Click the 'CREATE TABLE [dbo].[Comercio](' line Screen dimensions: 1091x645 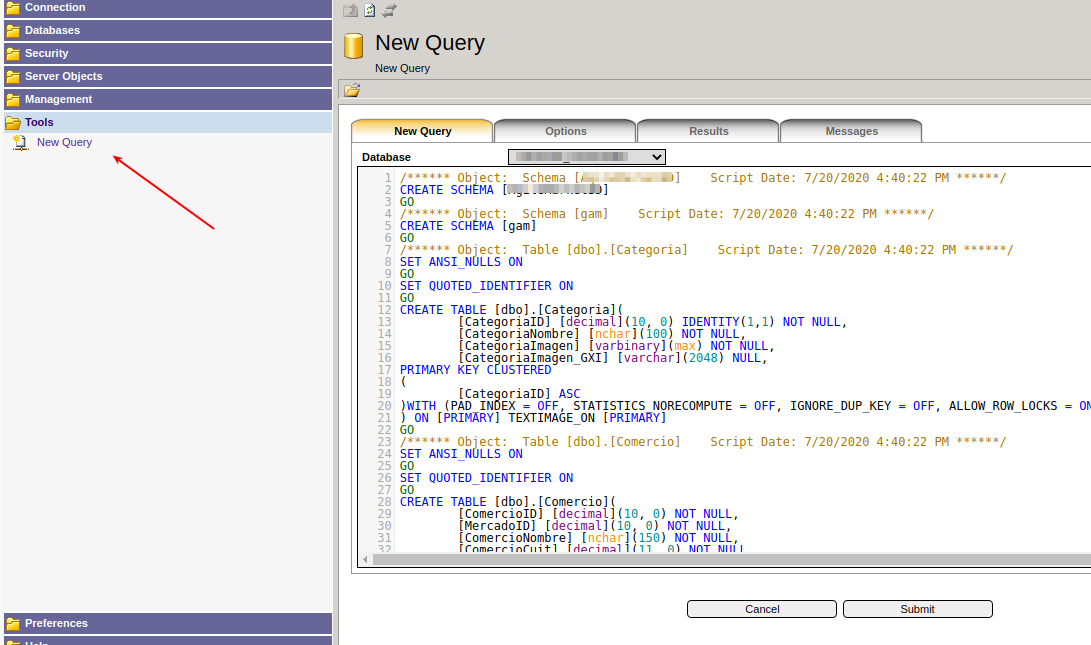[508, 502]
